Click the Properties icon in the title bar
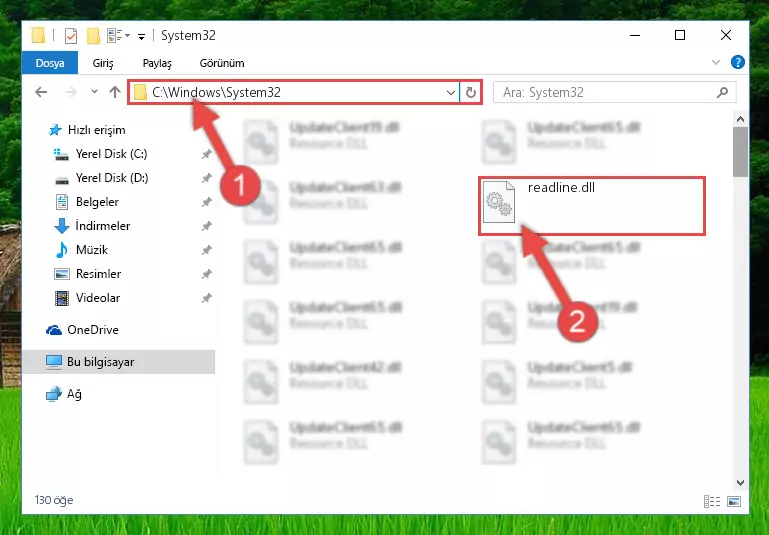The height and width of the screenshot is (535, 769). (x=71, y=36)
